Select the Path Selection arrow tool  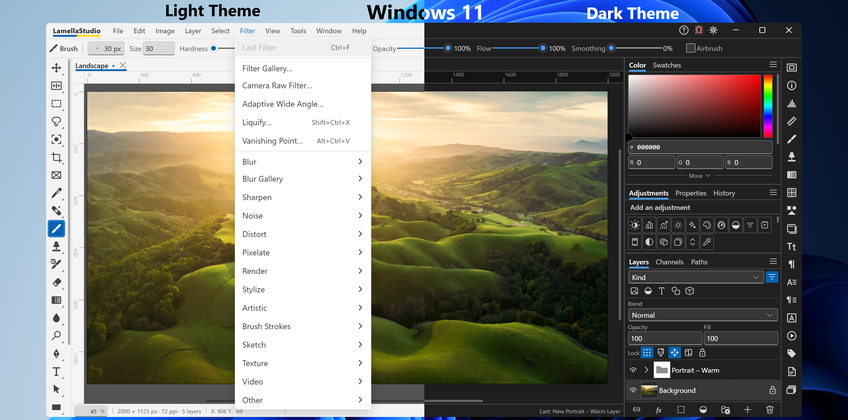click(x=56, y=389)
